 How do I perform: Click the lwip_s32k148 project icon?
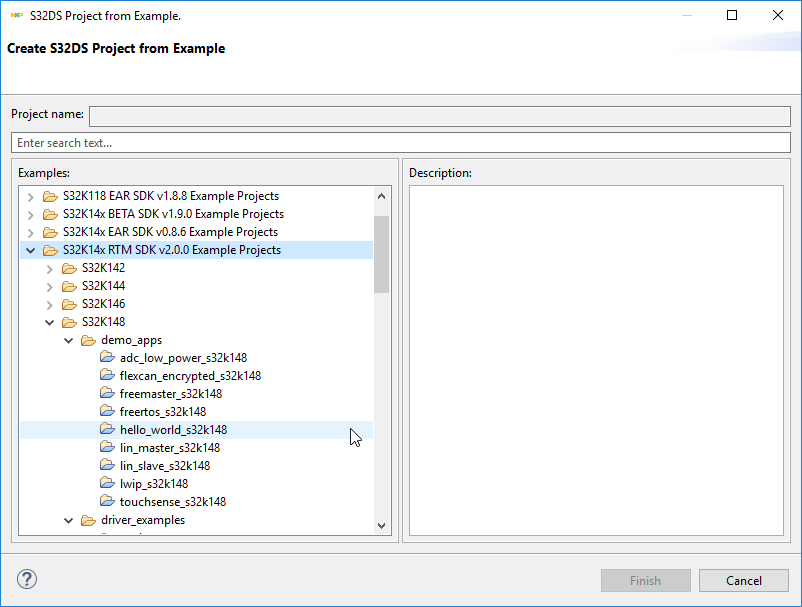(x=107, y=484)
